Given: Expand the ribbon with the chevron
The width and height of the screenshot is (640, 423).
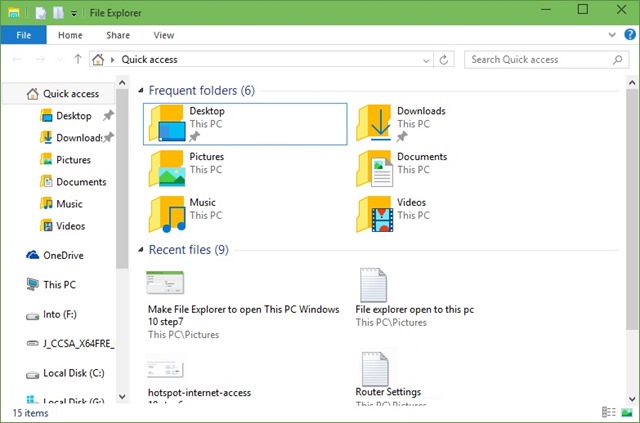Looking at the screenshot, I should 612,35.
